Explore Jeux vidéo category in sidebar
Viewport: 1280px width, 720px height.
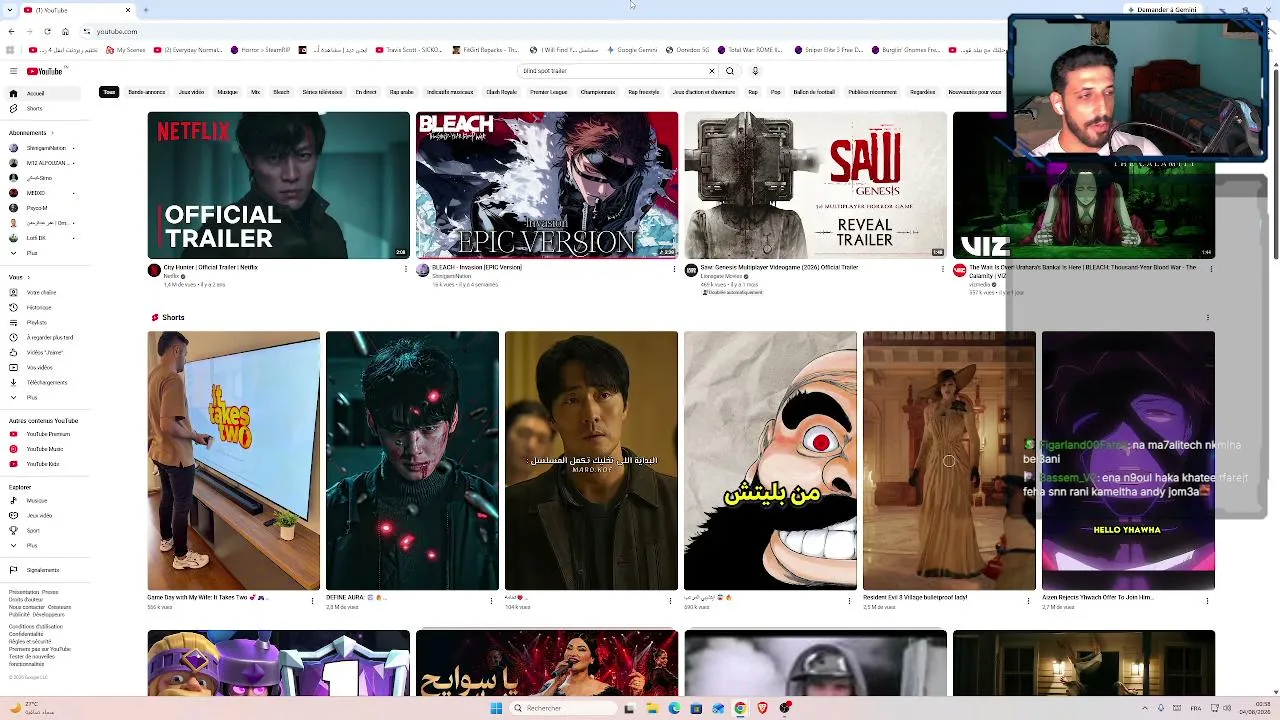click(46, 515)
